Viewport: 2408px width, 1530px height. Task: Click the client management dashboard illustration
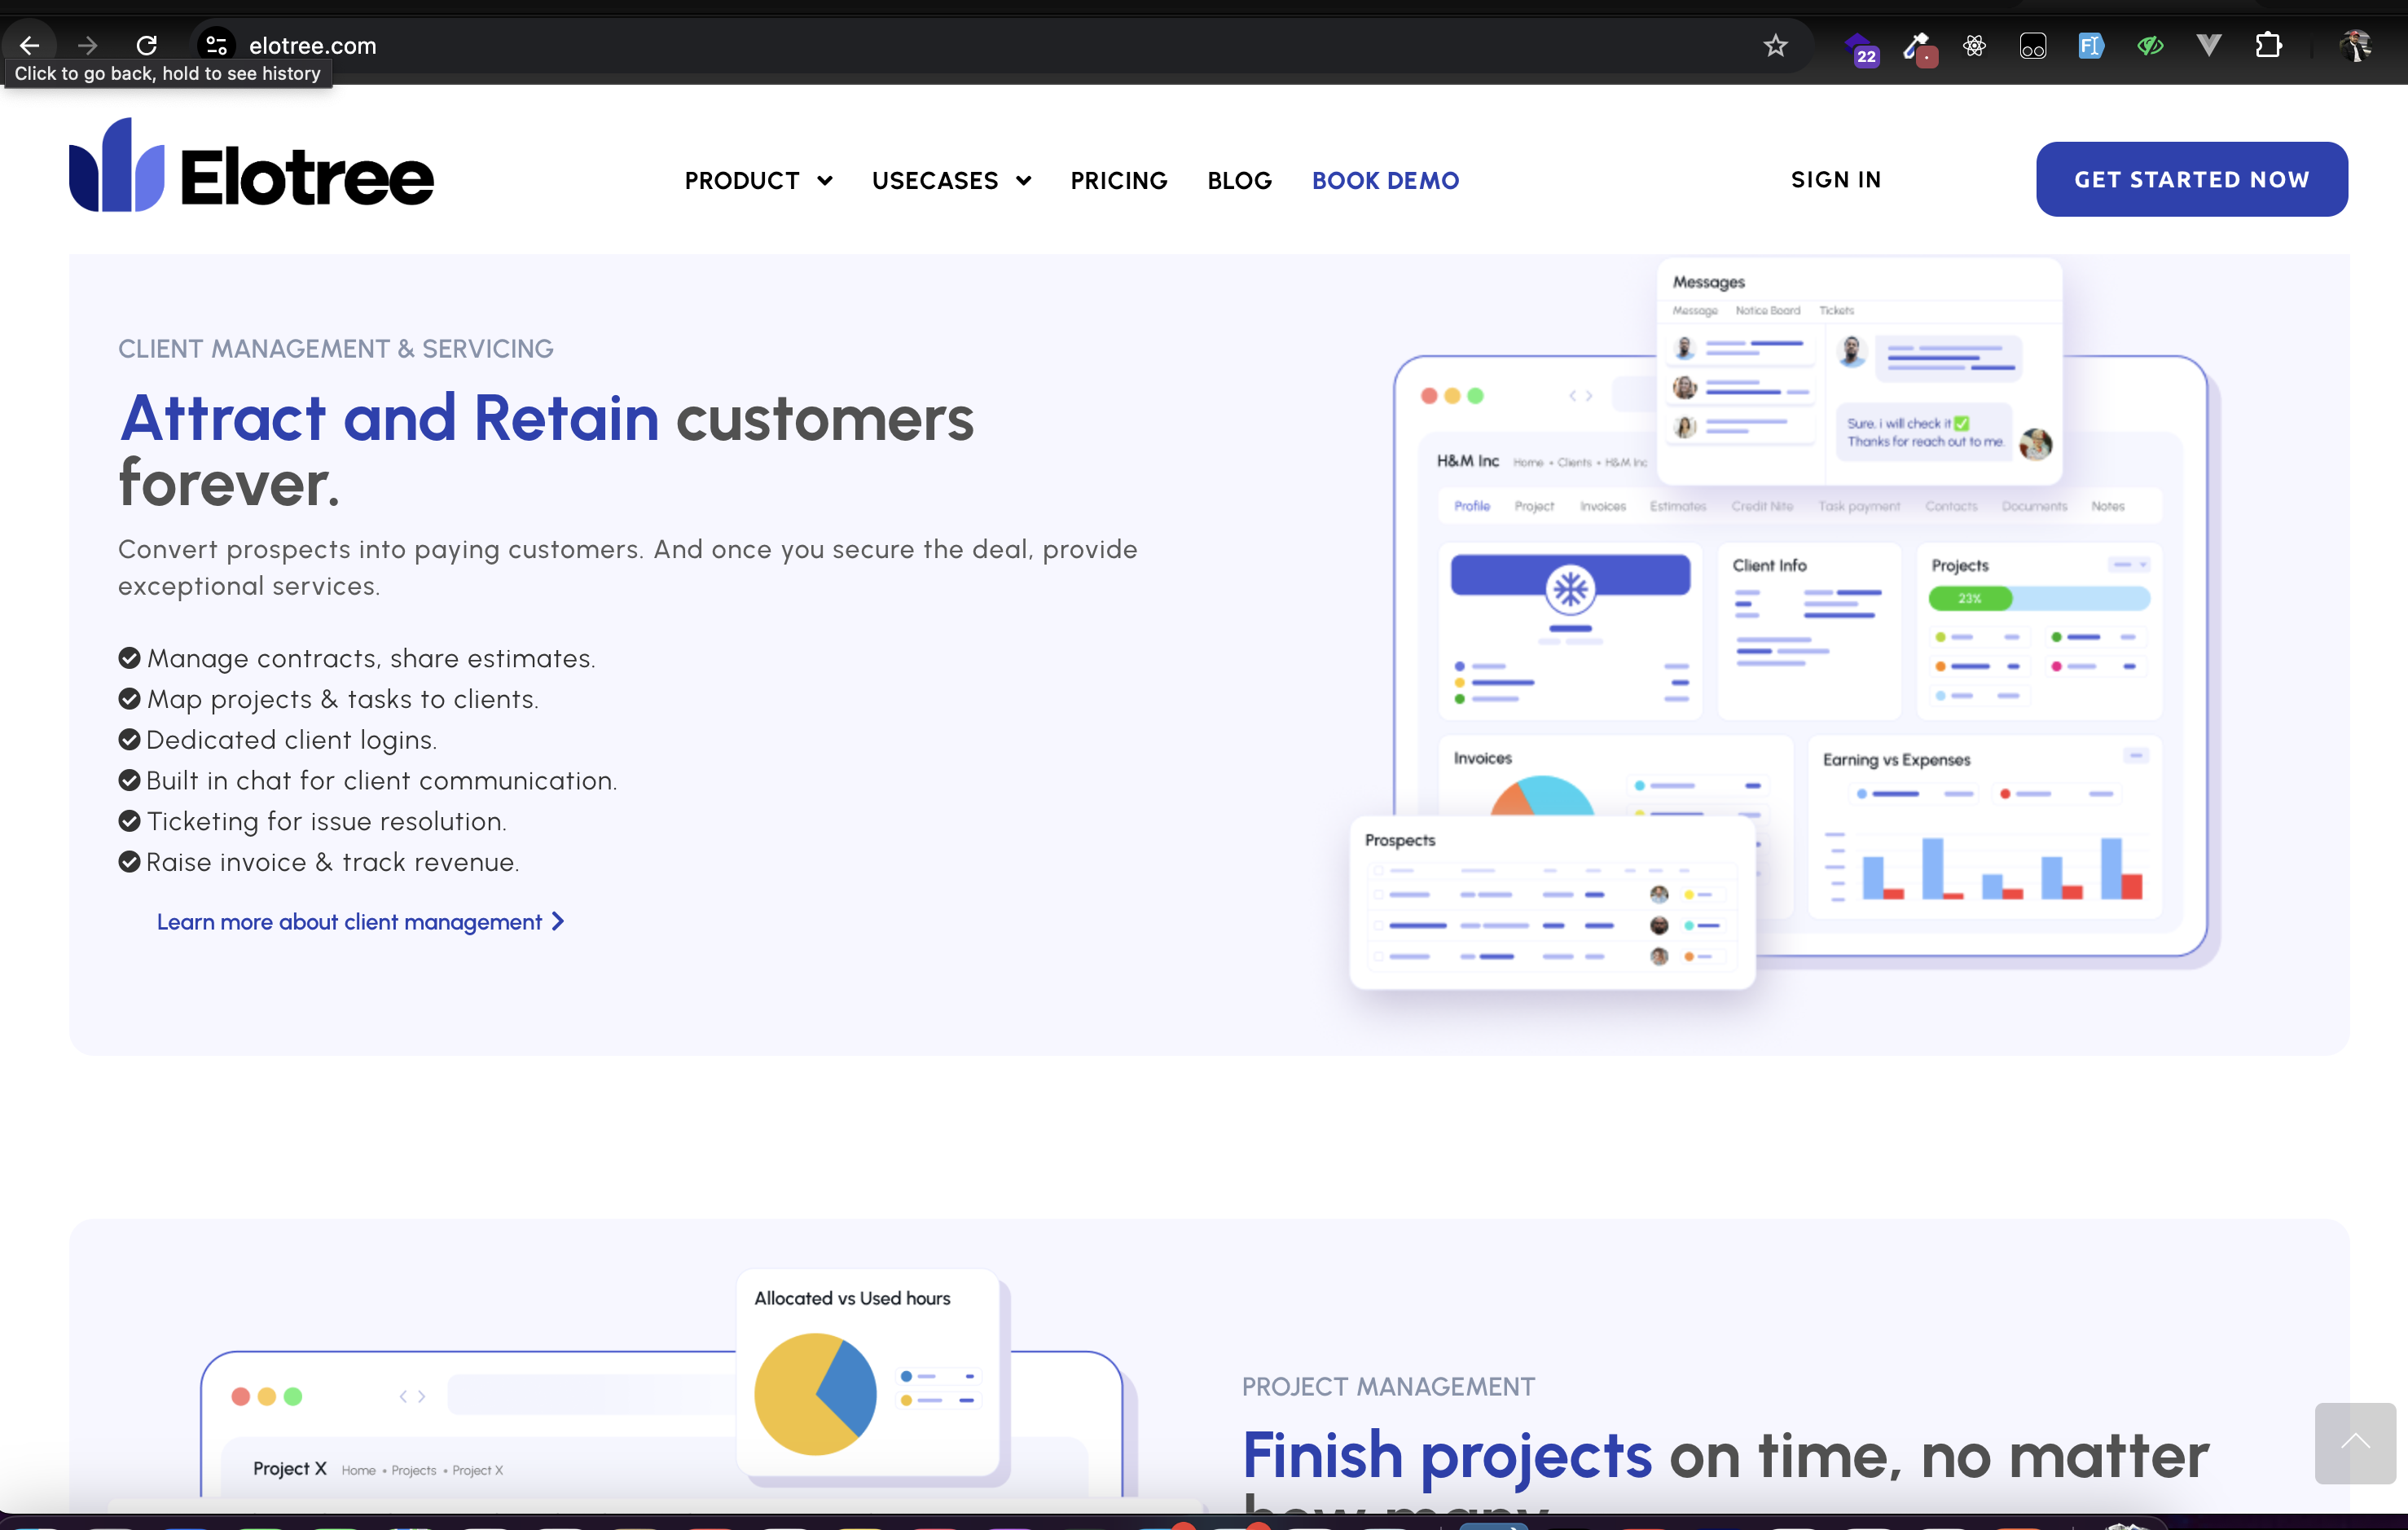point(1784,623)
